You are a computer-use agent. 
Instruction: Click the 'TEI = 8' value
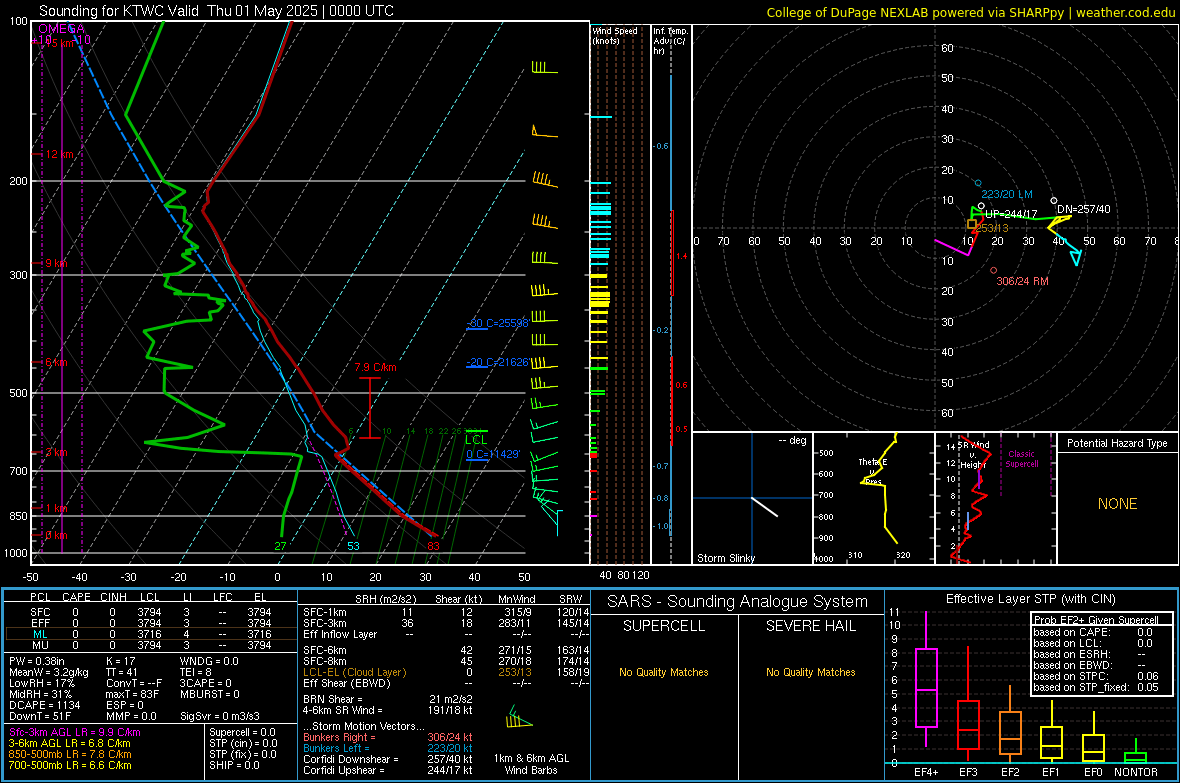pos(196,672)
